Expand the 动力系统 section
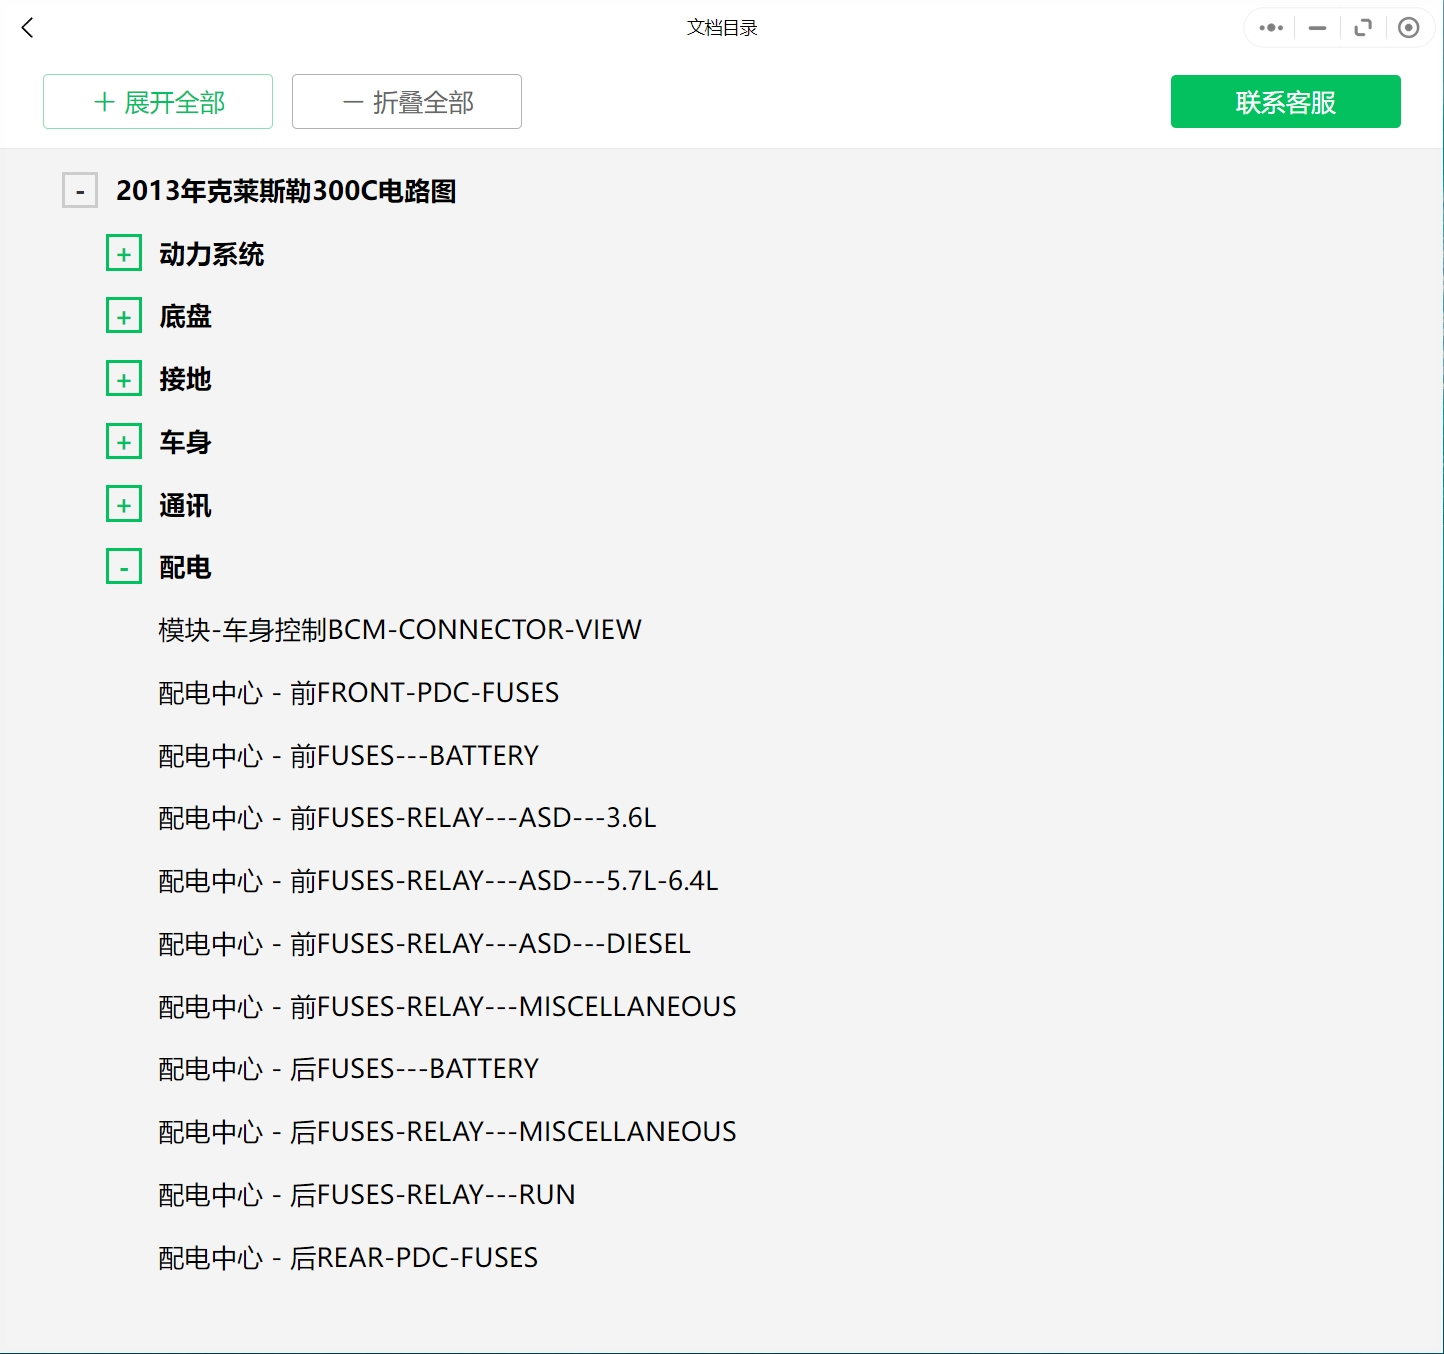The width and height of the screenshot is (1444, 1354). (x=123, y=252)
